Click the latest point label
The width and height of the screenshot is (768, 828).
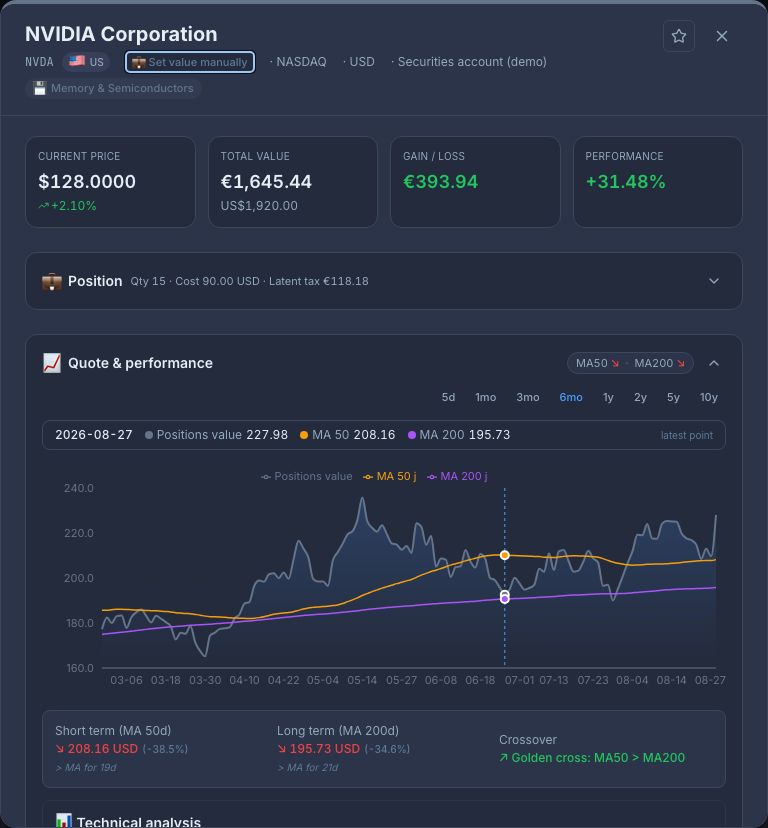coord(687,436)
